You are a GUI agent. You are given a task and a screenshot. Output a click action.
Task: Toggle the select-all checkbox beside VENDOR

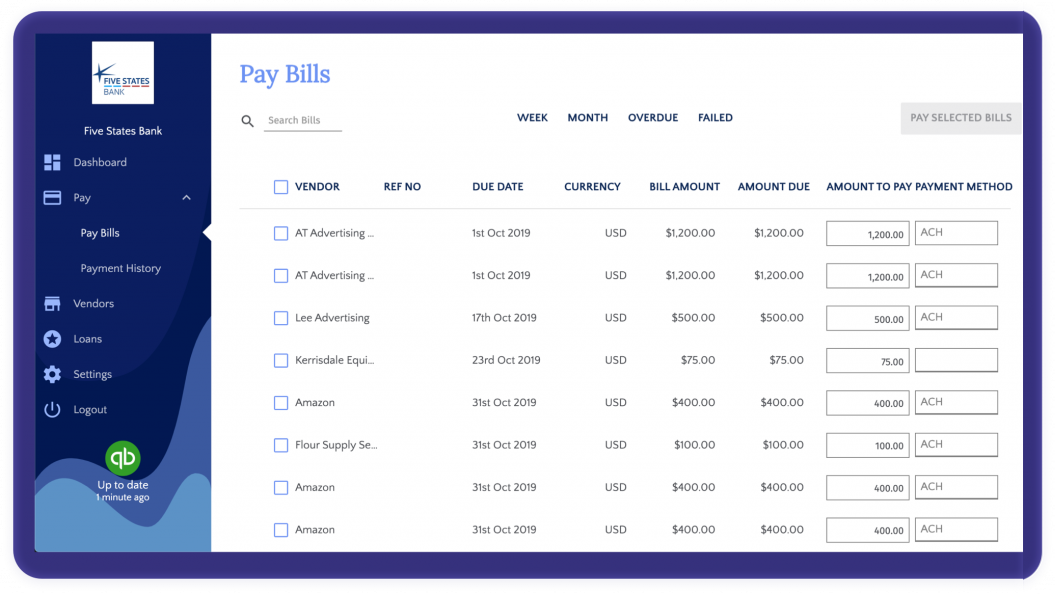point(281,187)
